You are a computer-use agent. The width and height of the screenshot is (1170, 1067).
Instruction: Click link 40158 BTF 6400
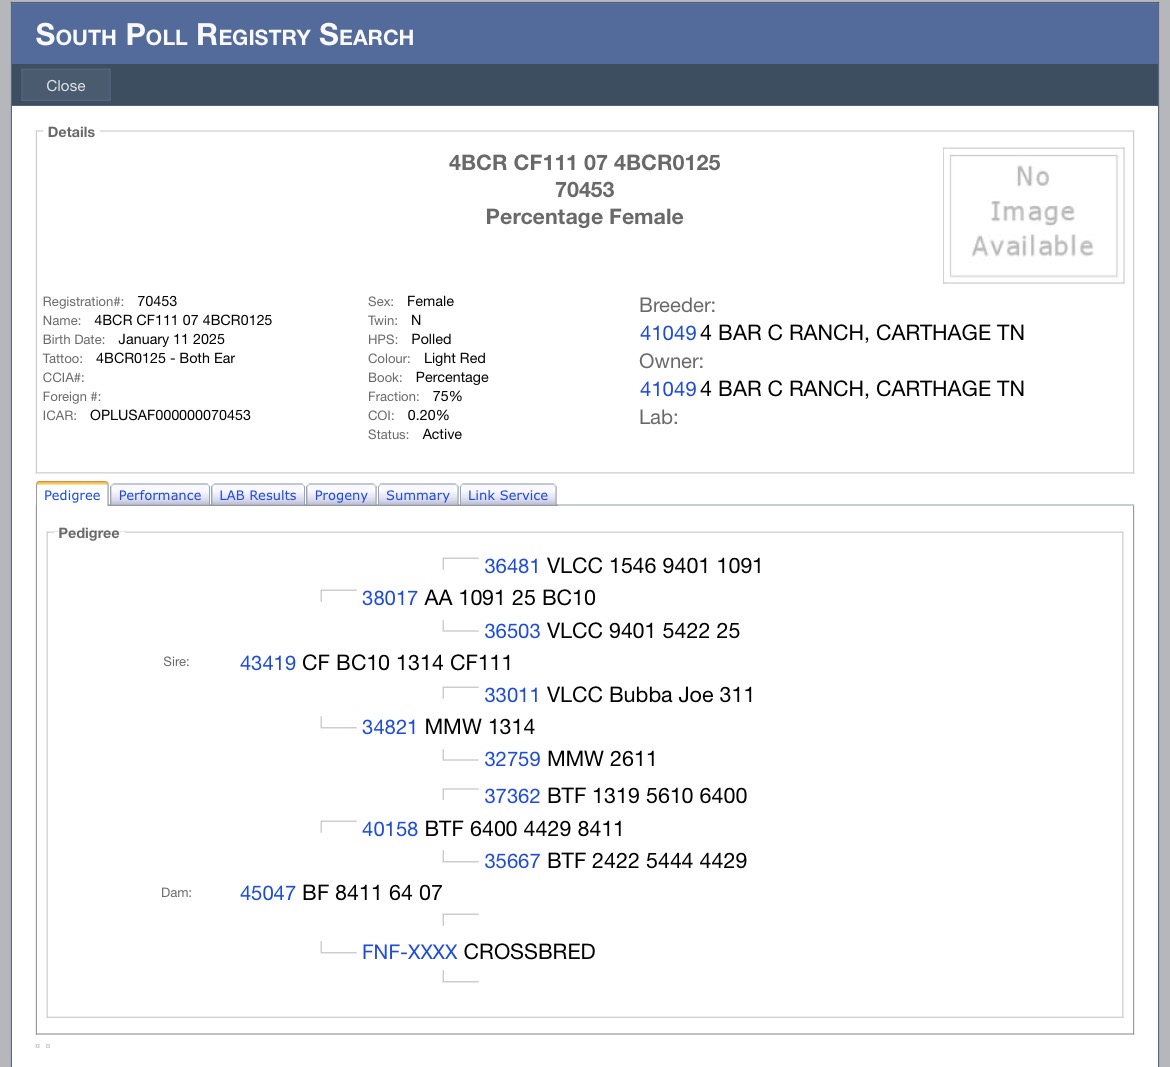(x=390, y=829)
